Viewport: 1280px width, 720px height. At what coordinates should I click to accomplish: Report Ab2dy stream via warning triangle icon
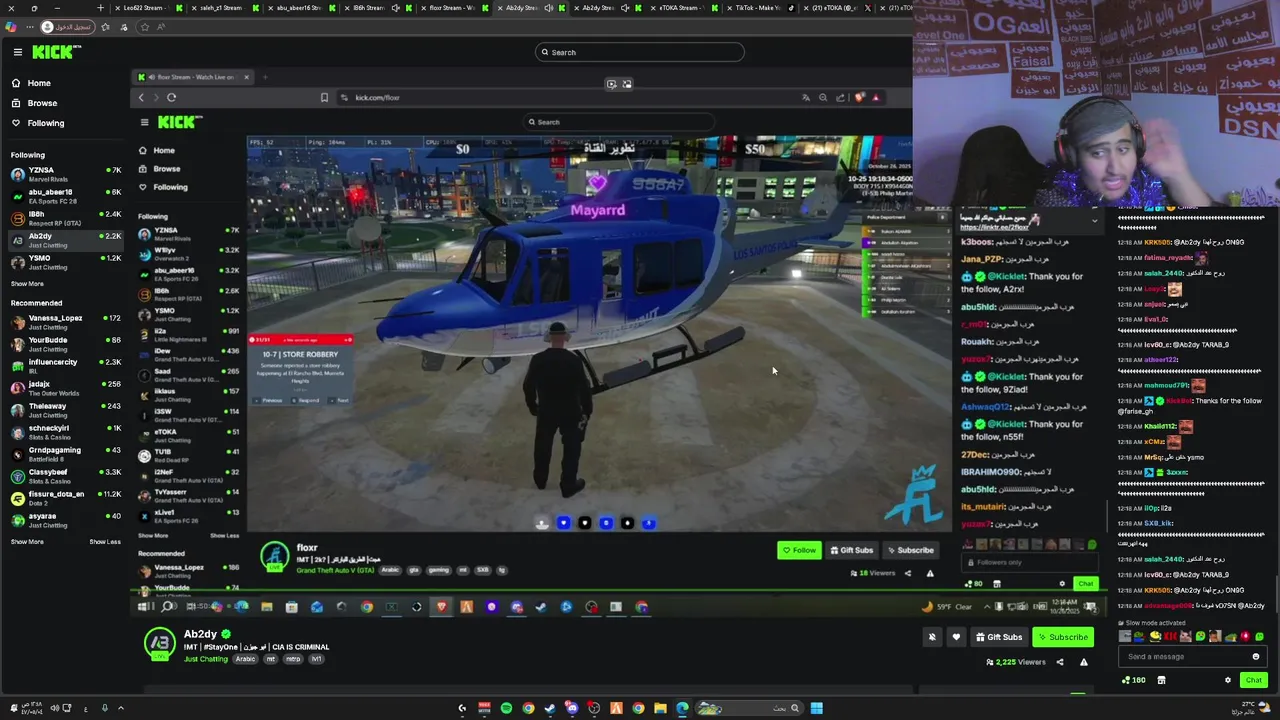coord(1083,662)
